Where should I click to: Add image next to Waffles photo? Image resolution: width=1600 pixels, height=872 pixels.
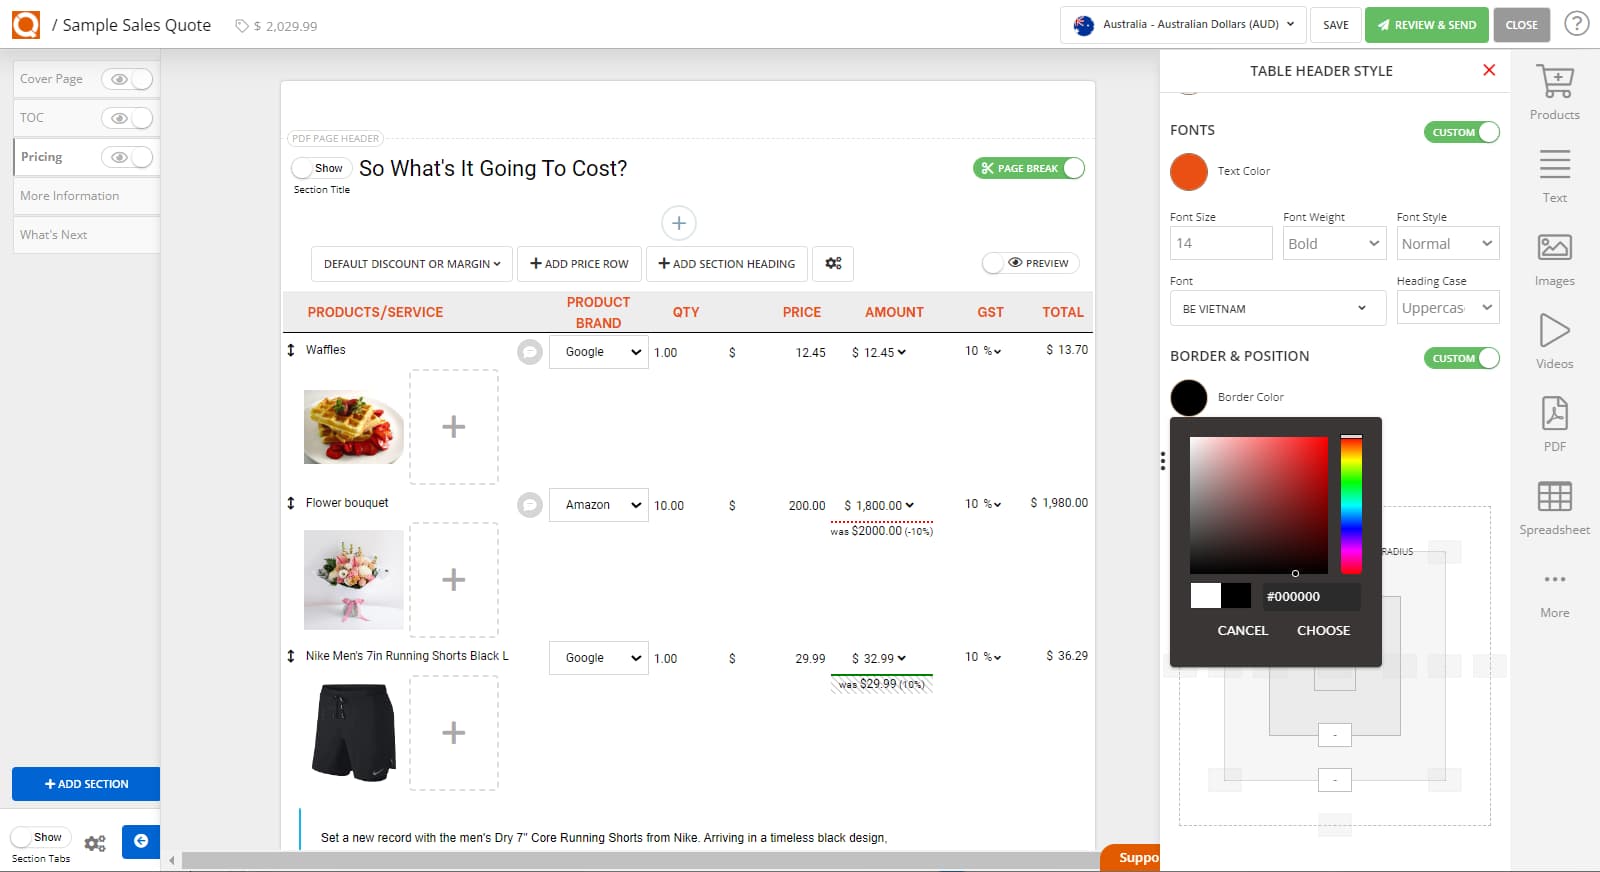tap(454, 427)
